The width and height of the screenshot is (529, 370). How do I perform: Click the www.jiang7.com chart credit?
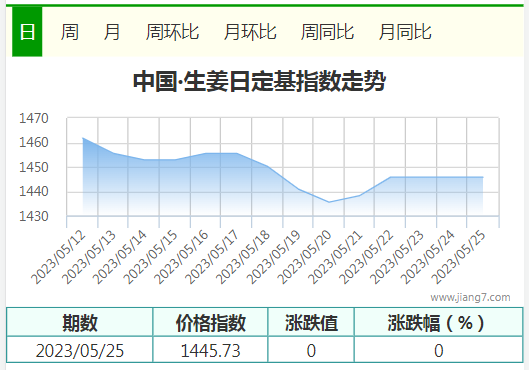(x=470, y=297)
